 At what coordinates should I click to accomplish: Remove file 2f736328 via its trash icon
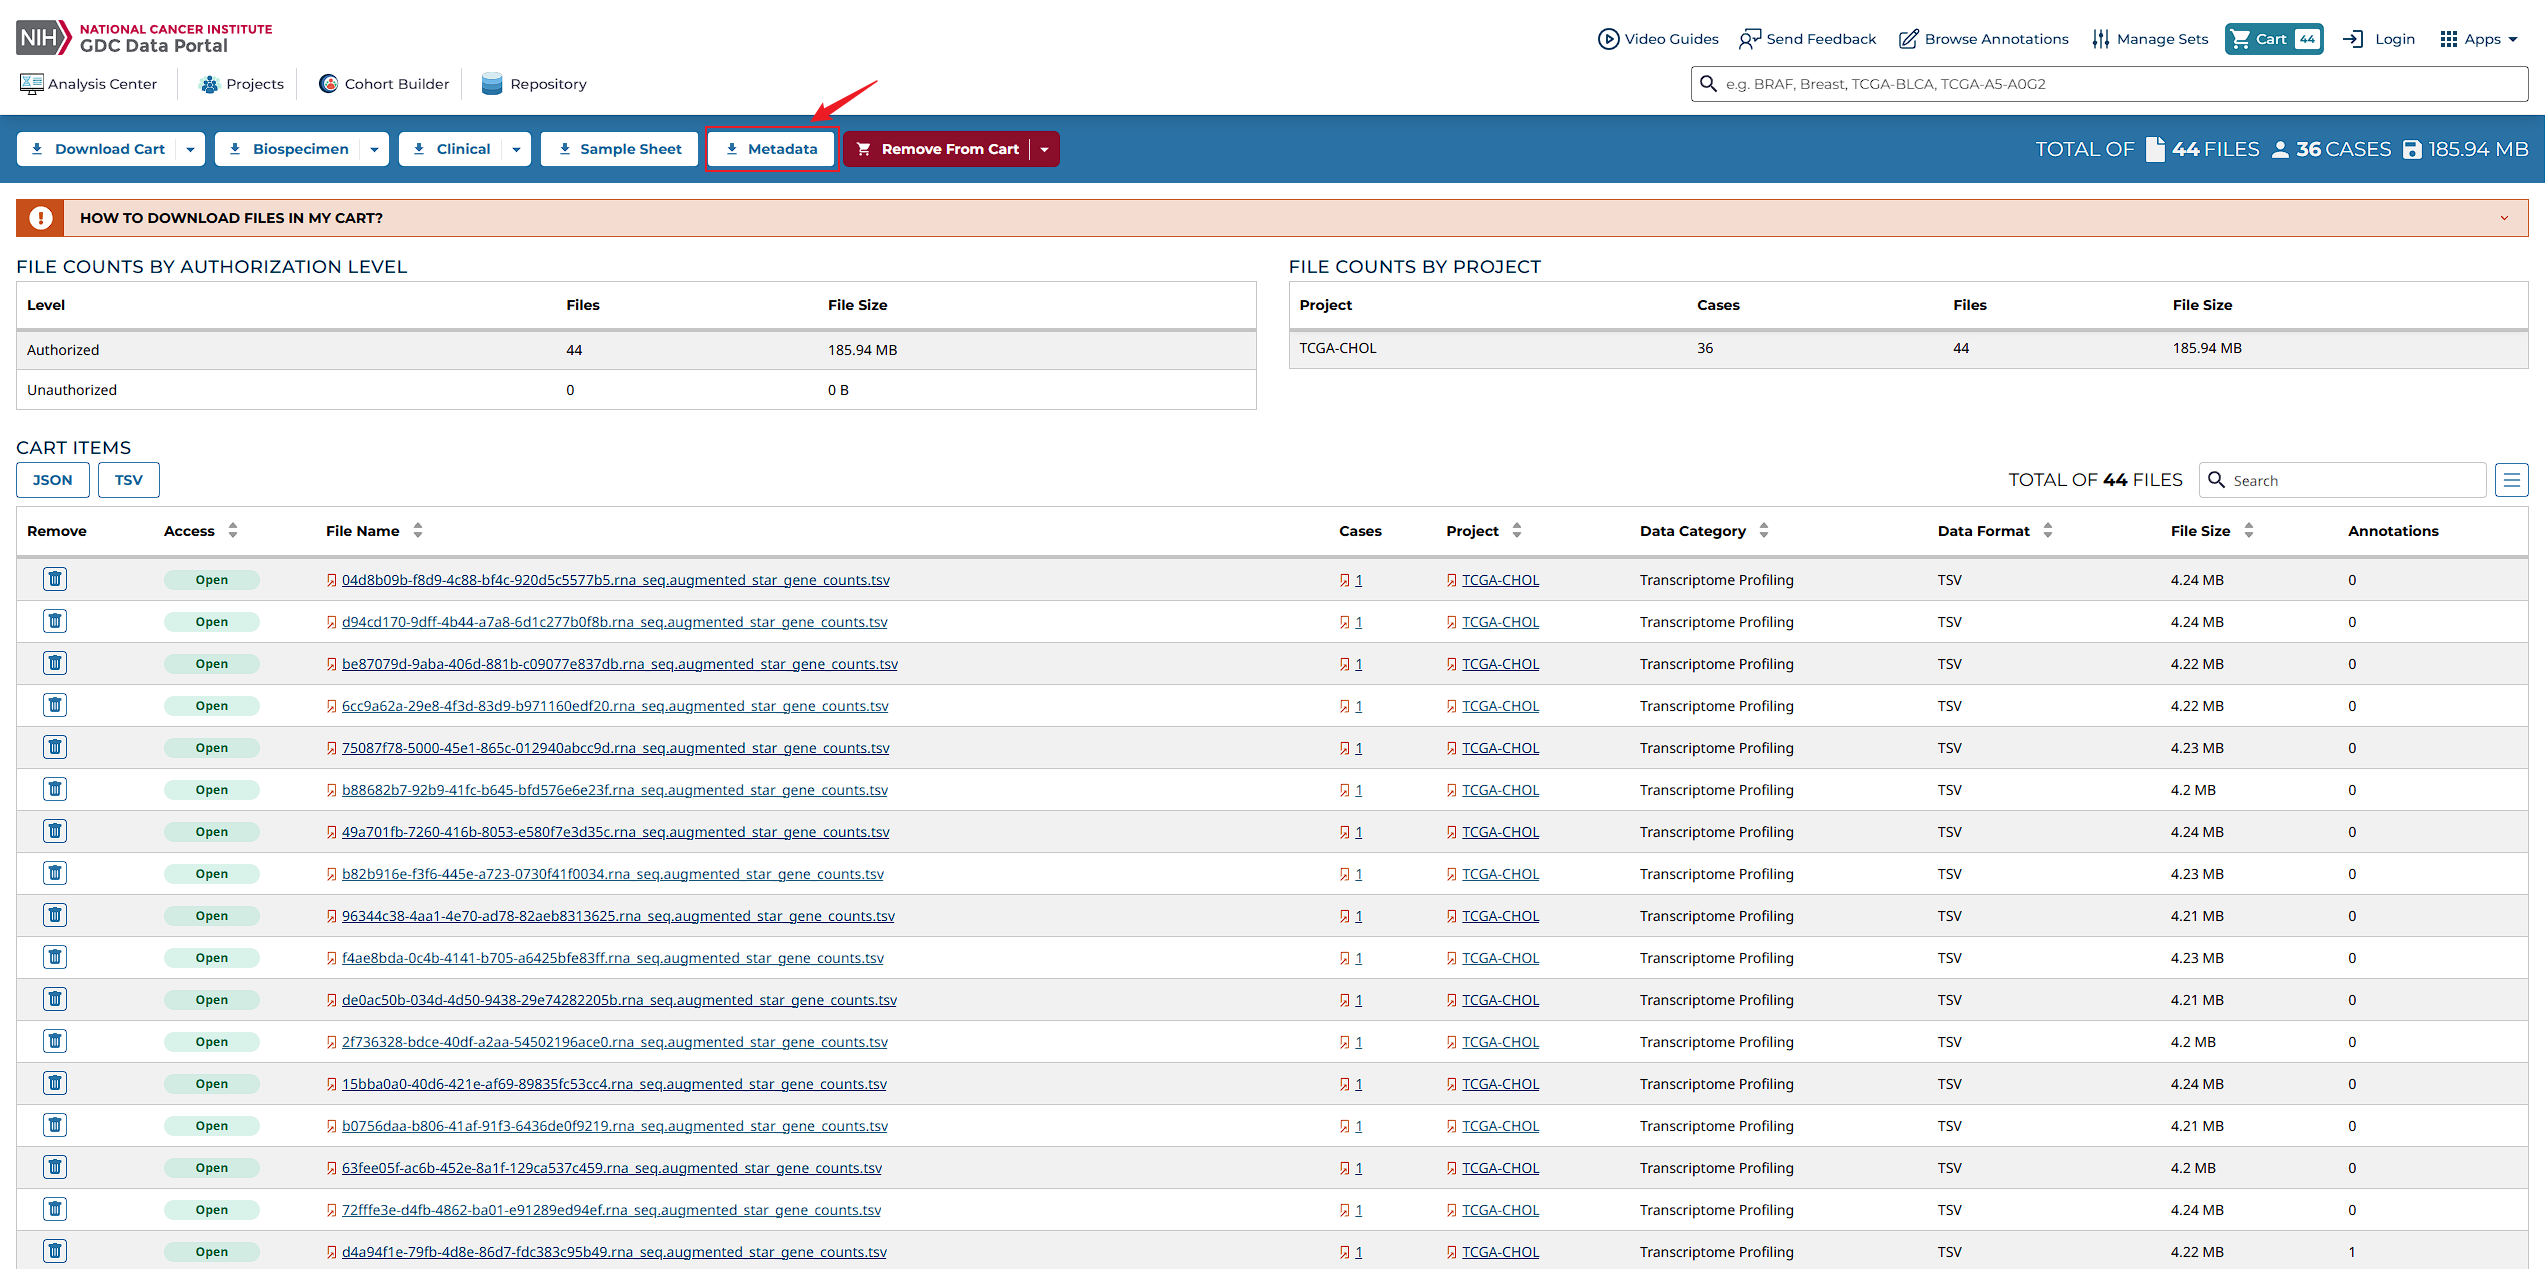(x=55, y=1041)
